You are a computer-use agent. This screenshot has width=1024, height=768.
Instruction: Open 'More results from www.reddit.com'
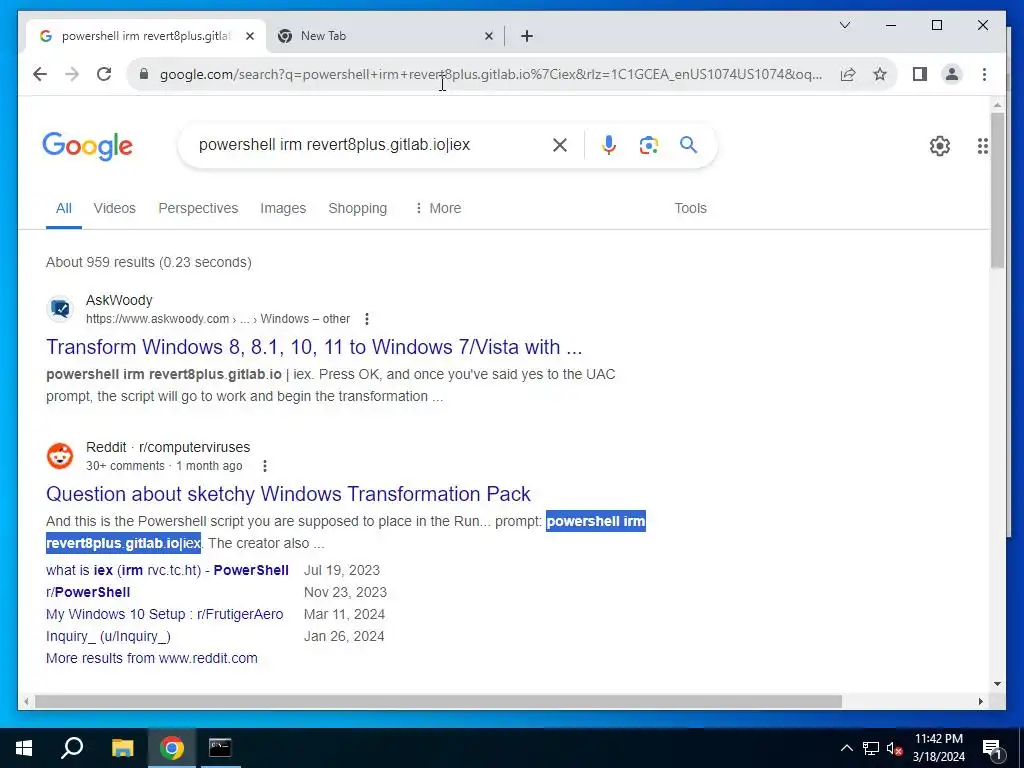tap(152, 658)
